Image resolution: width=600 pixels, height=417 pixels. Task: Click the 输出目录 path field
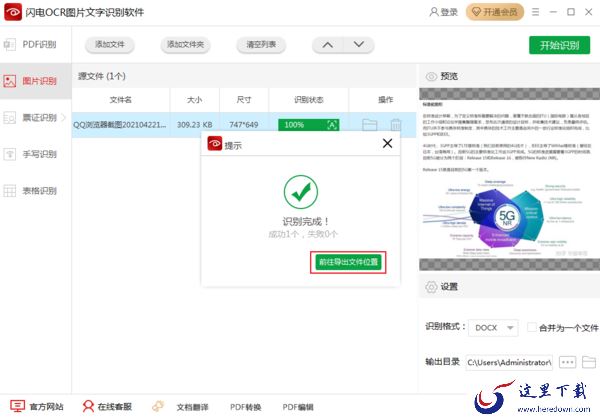509,362
